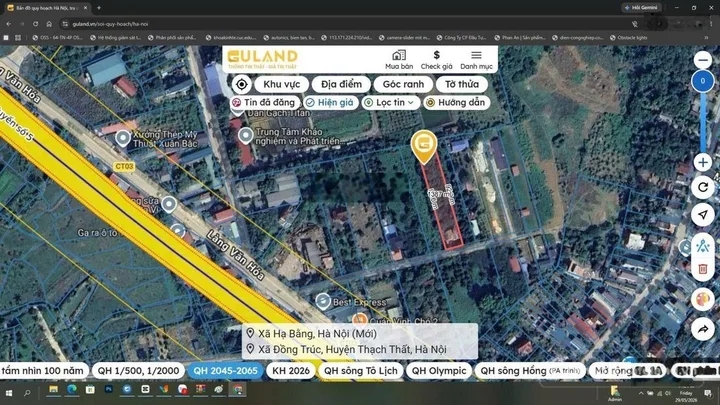Click the blue zoom slider handle

(x=703, y=81)
